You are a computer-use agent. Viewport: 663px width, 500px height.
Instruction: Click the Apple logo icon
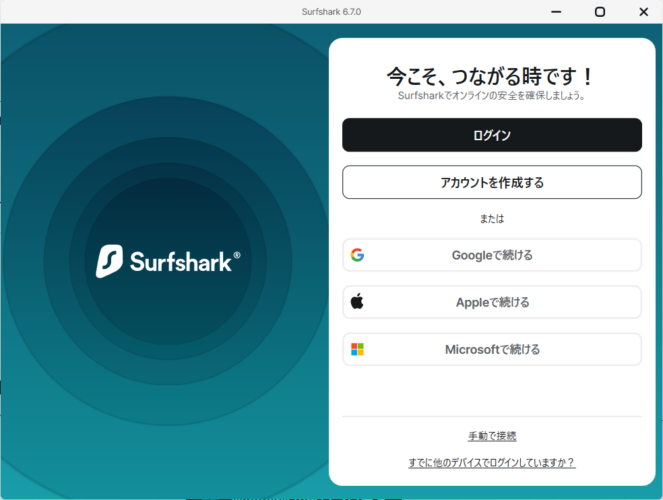click(357, 301)
